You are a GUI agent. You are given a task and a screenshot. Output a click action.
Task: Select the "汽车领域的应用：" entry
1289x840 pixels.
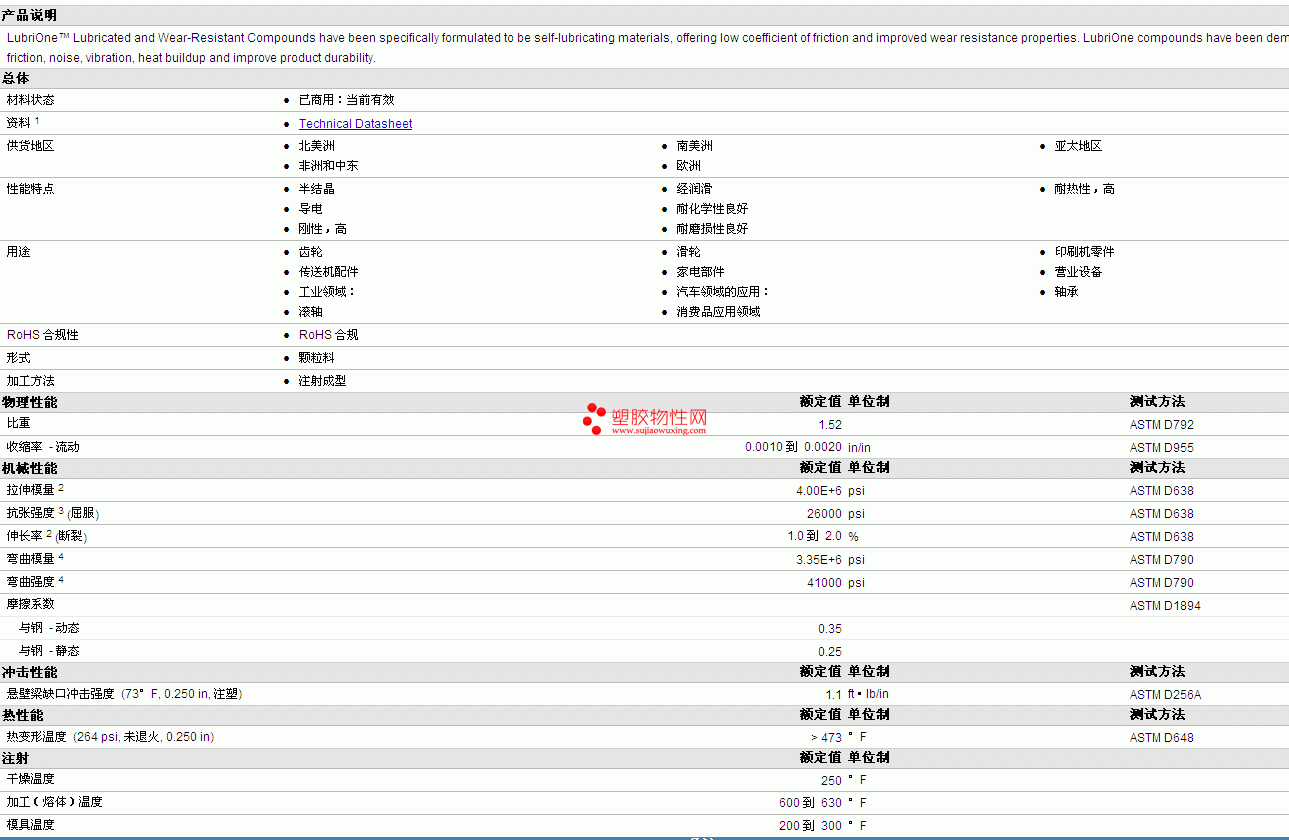click(x=724, y=292)
